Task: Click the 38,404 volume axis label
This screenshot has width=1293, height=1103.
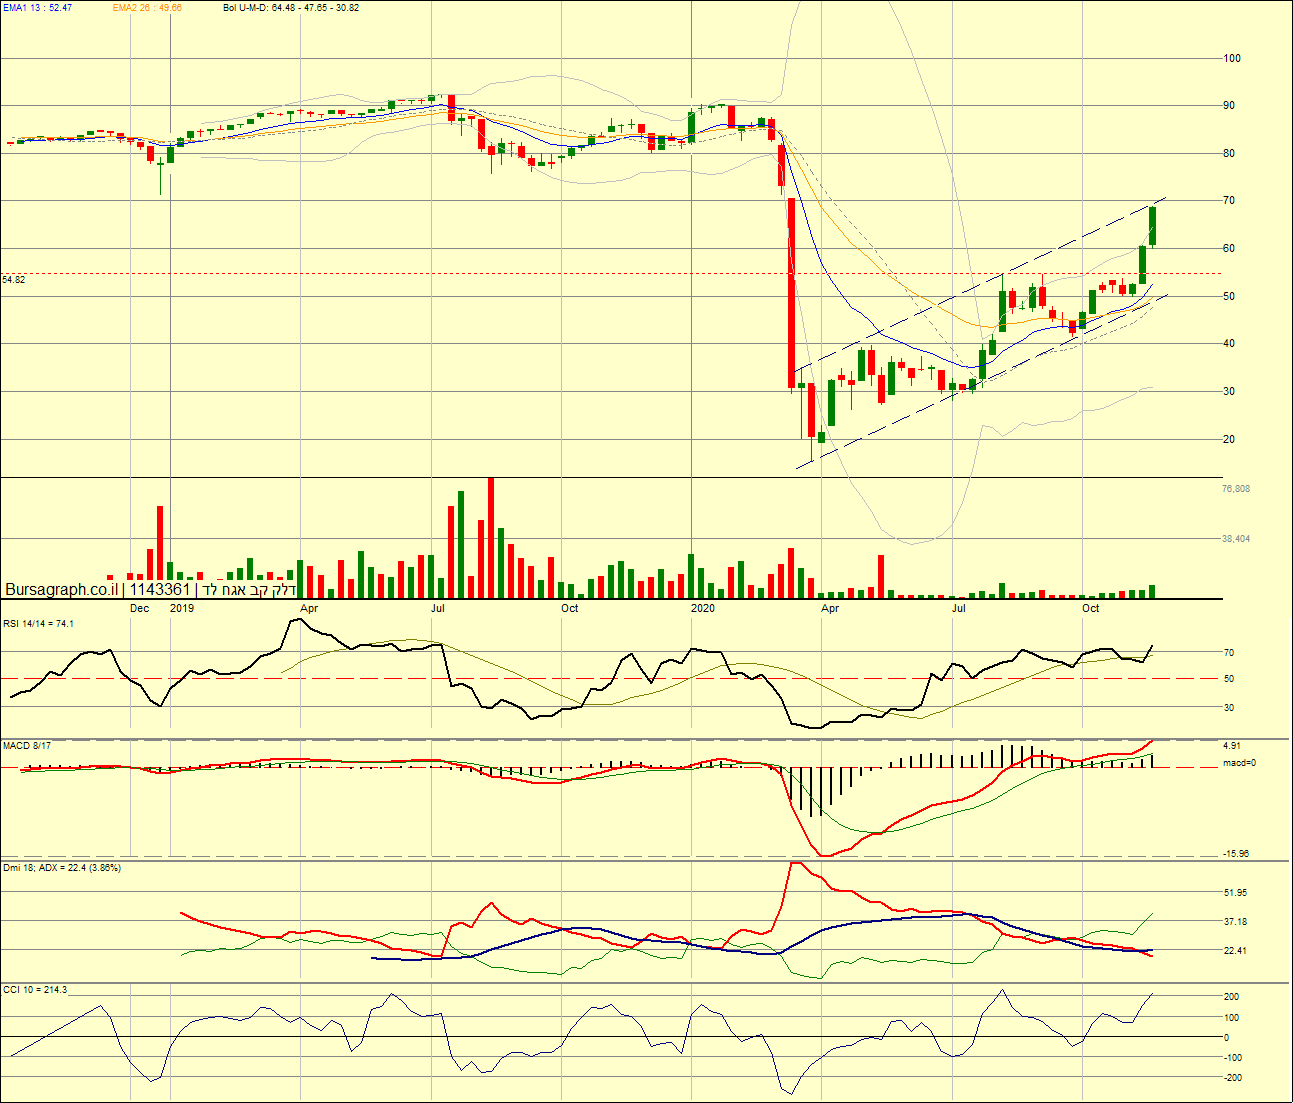Action: (1236, 539)
